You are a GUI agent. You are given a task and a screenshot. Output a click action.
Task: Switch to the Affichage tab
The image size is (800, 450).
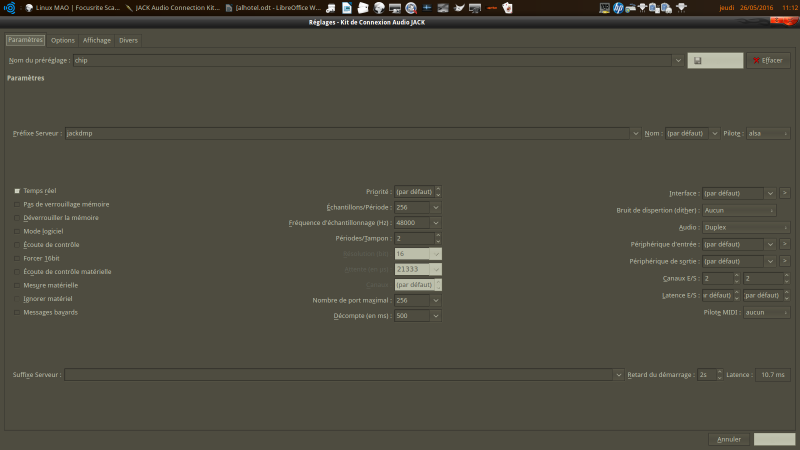[97, 40]
